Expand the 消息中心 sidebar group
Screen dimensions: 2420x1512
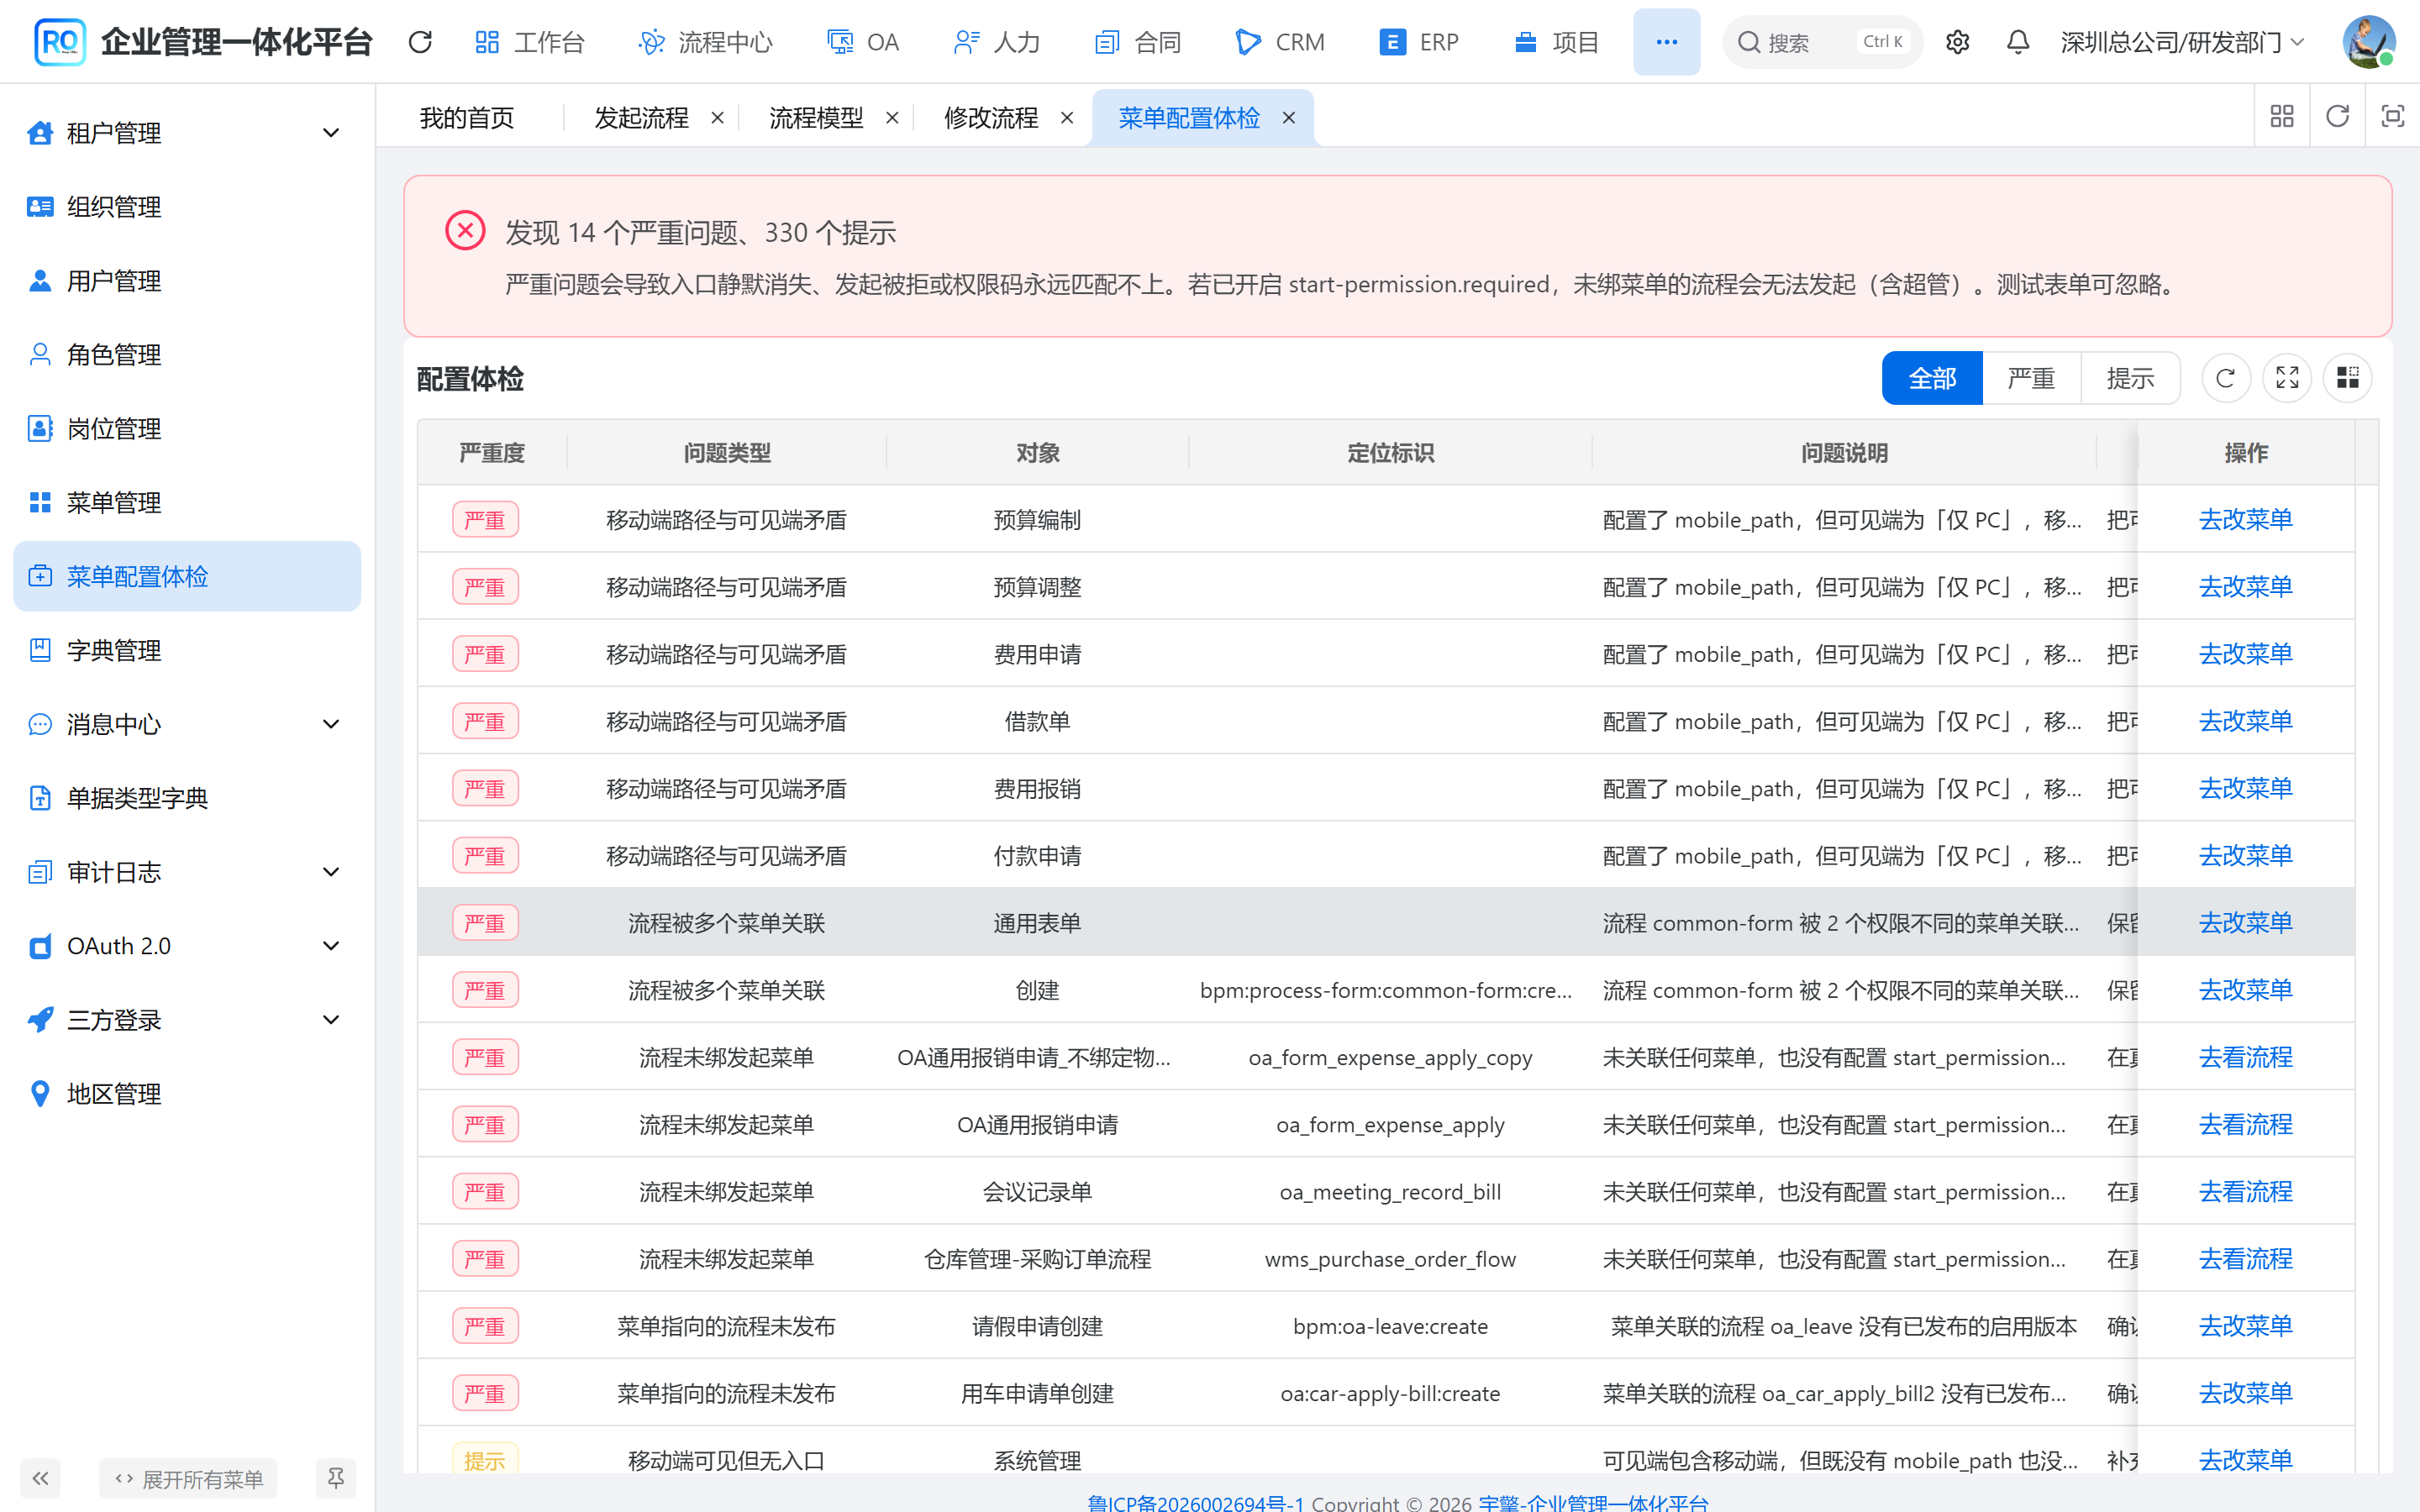click(x=187, y=724)
